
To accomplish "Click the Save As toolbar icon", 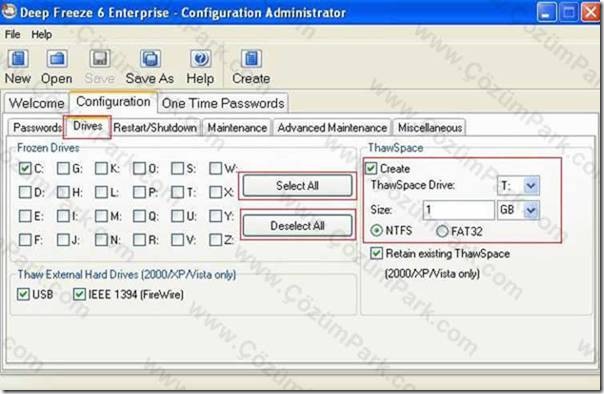I will [150, 59].
